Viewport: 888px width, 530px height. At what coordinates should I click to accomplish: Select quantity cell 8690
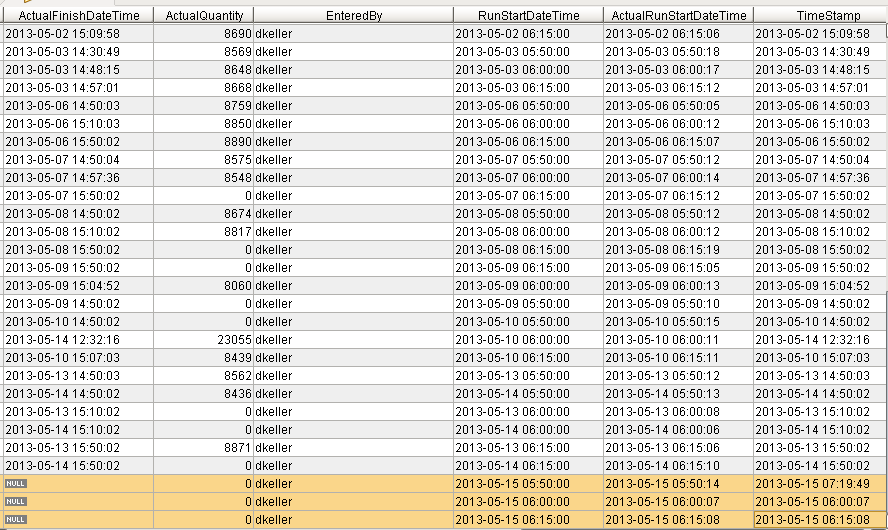(203, 33)
